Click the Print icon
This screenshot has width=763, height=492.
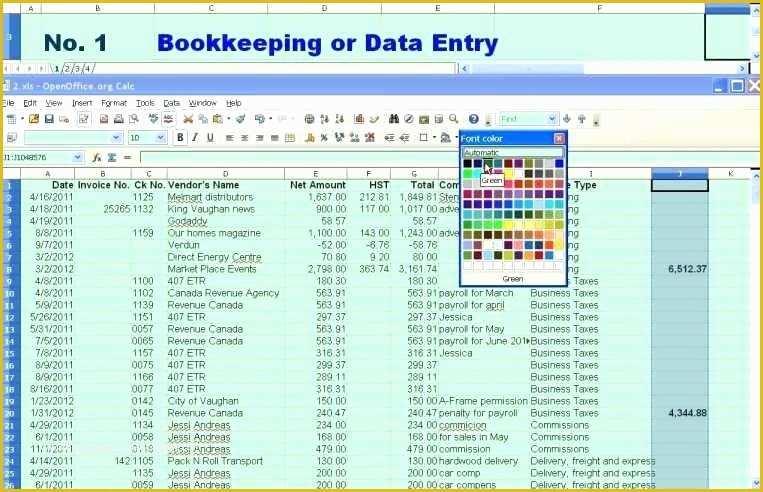pyautogui.click(x=118, y=119)
